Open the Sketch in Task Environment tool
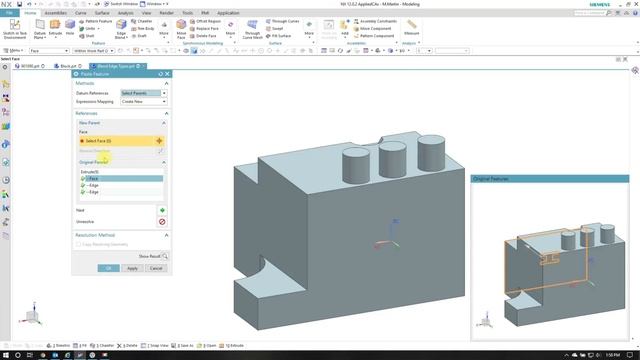 click(x=15, y=29)
